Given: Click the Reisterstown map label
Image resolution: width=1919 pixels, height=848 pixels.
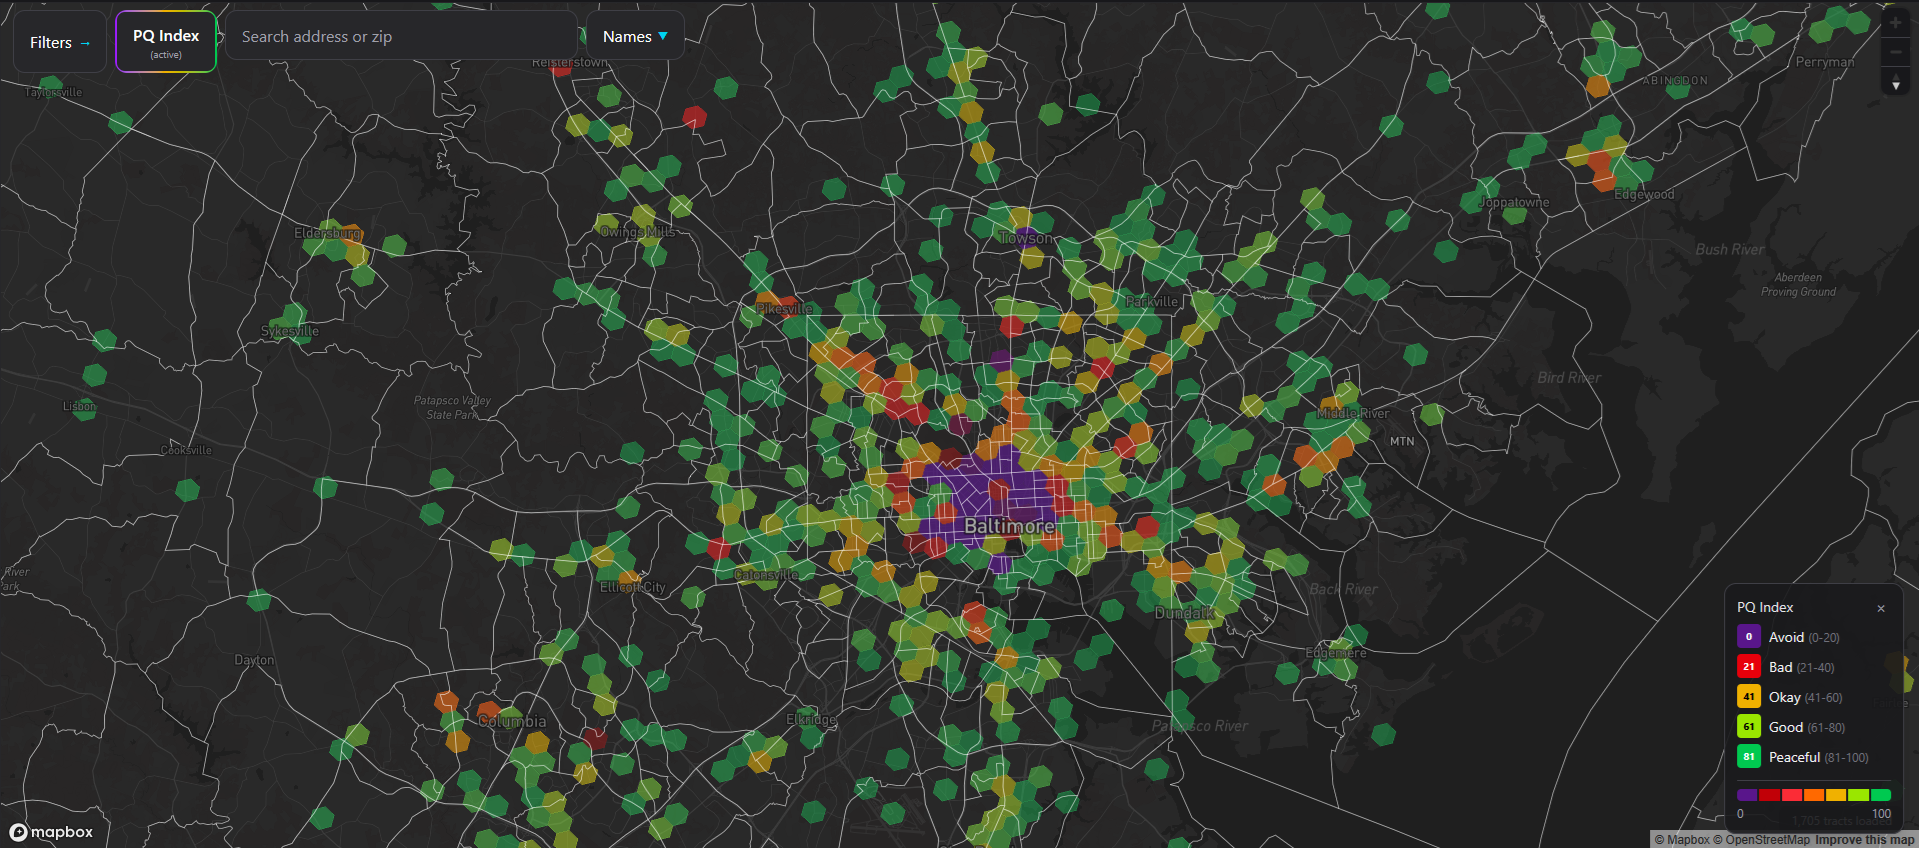Looking at the screenshot, I should pos(569,62).
